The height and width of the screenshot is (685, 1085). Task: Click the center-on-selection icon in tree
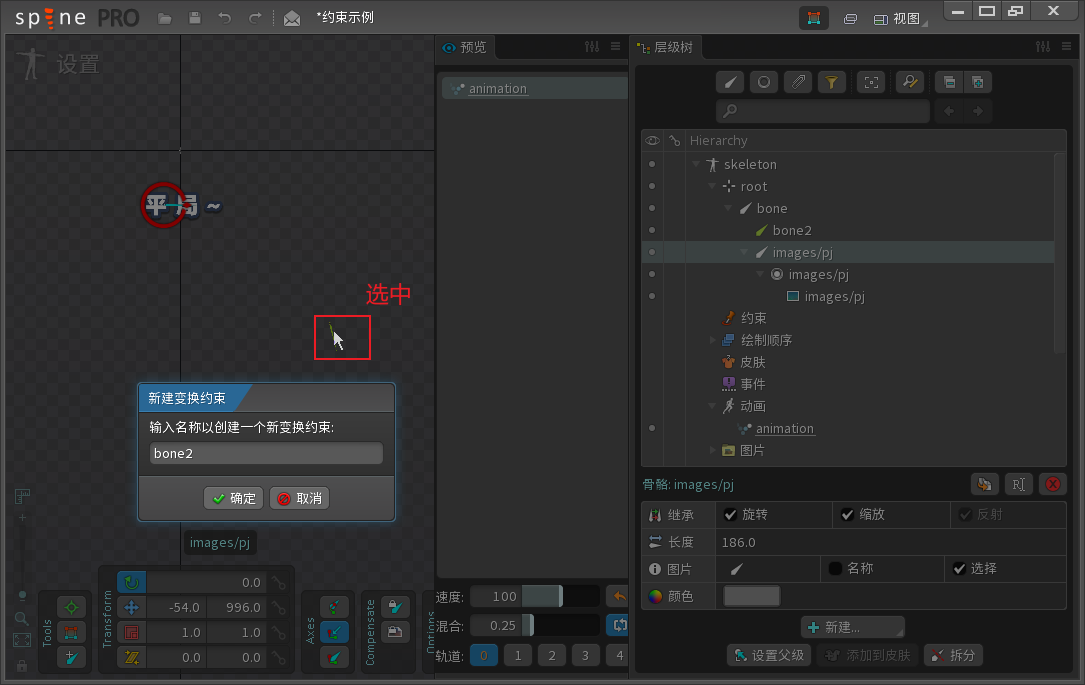(871, 82)
